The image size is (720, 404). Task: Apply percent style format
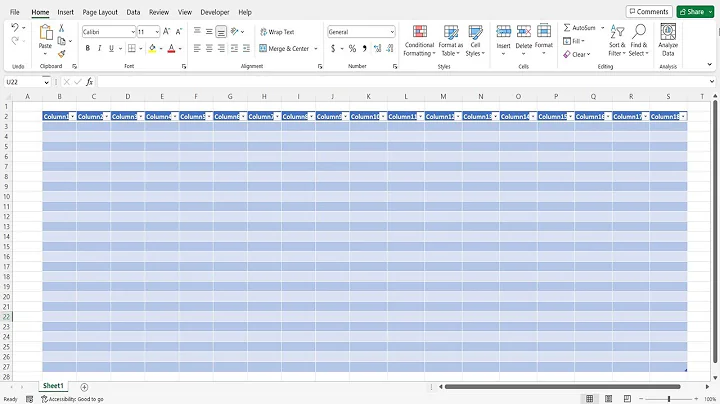point(352,48)
